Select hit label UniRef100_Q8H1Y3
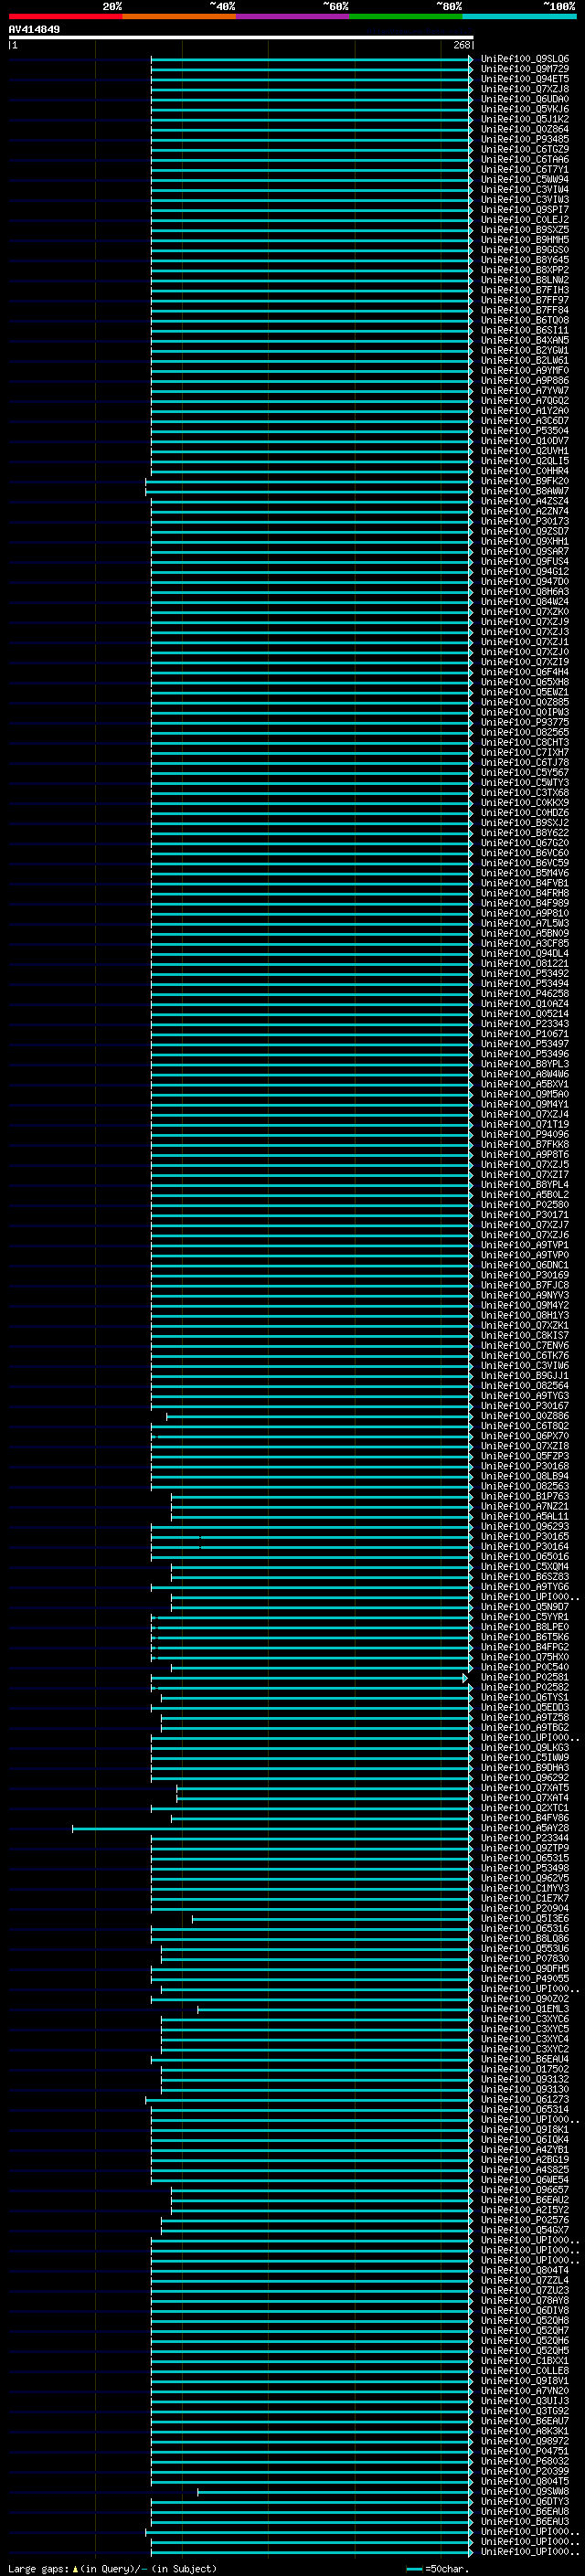 pyautogui.click(x=525, y=1315)
